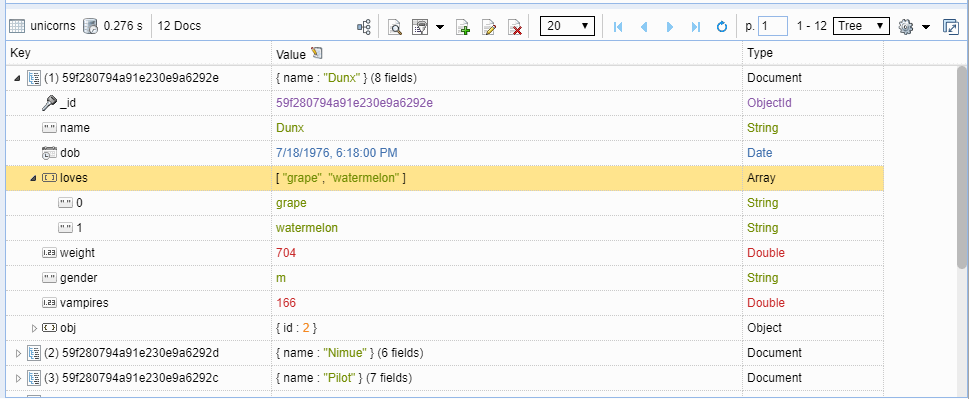This screenshot has height=399, width=969.
Task: Refresh the query results
Action: [722, 27]
